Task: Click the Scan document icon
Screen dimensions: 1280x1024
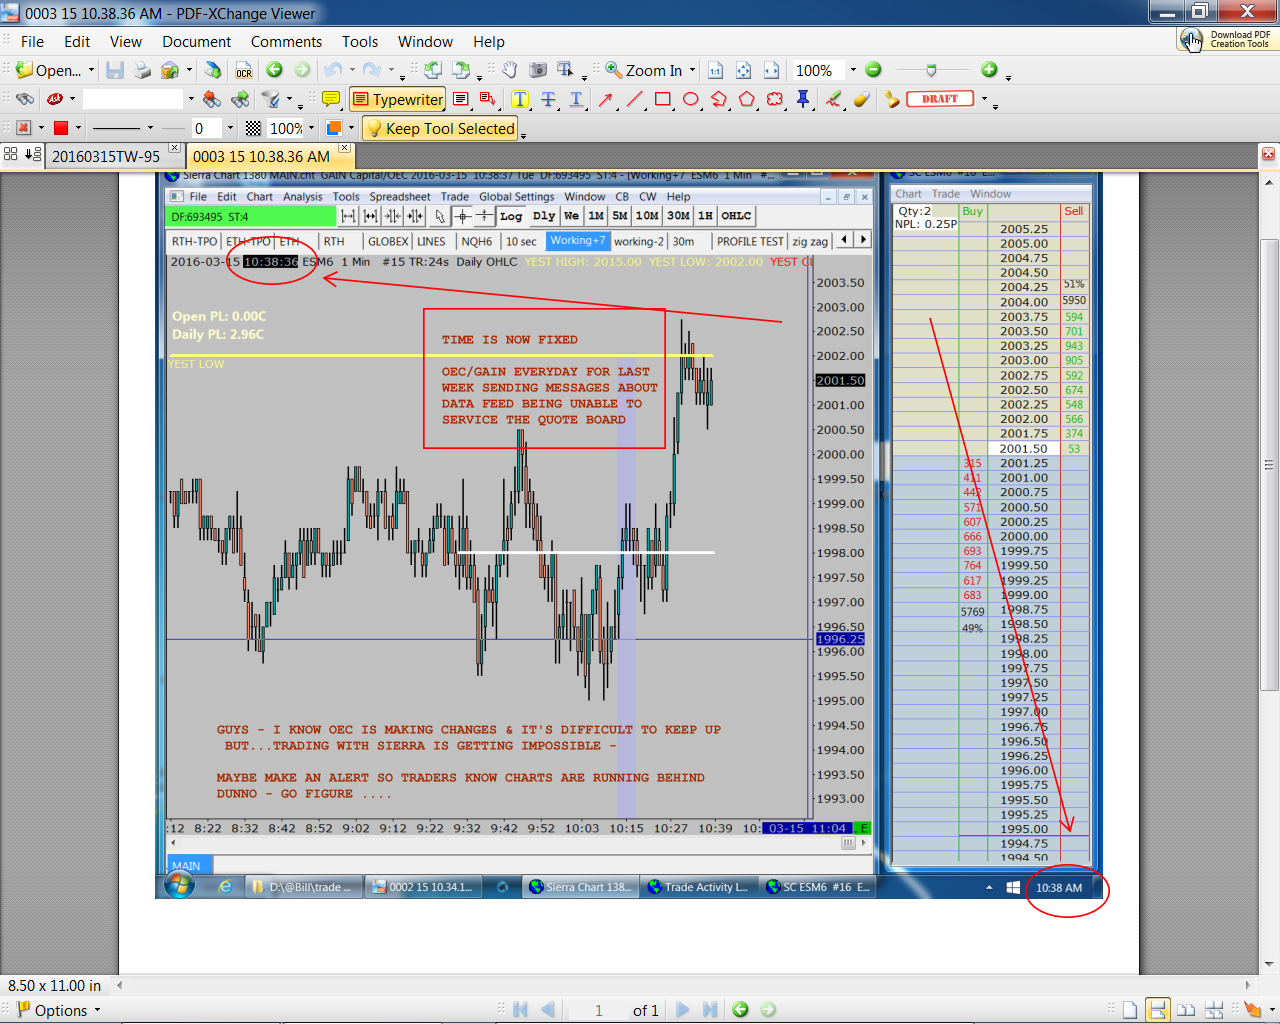Action: point(212,70)
